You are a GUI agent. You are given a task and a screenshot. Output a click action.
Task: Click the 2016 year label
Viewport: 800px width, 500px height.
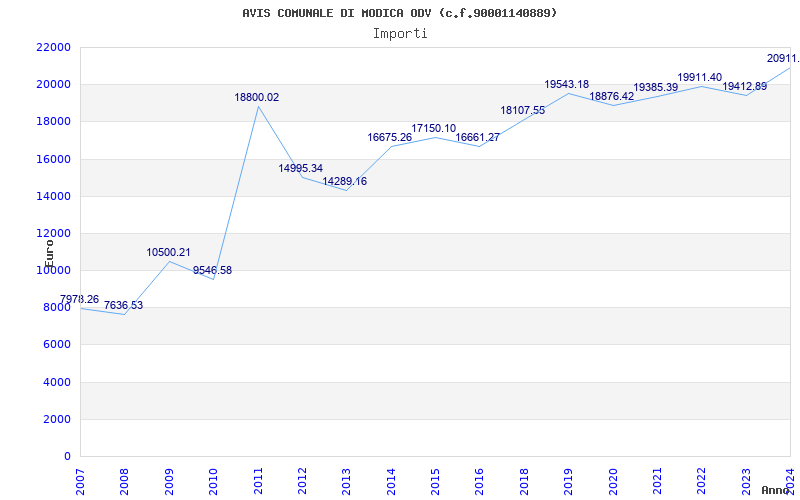pos(480,482)
